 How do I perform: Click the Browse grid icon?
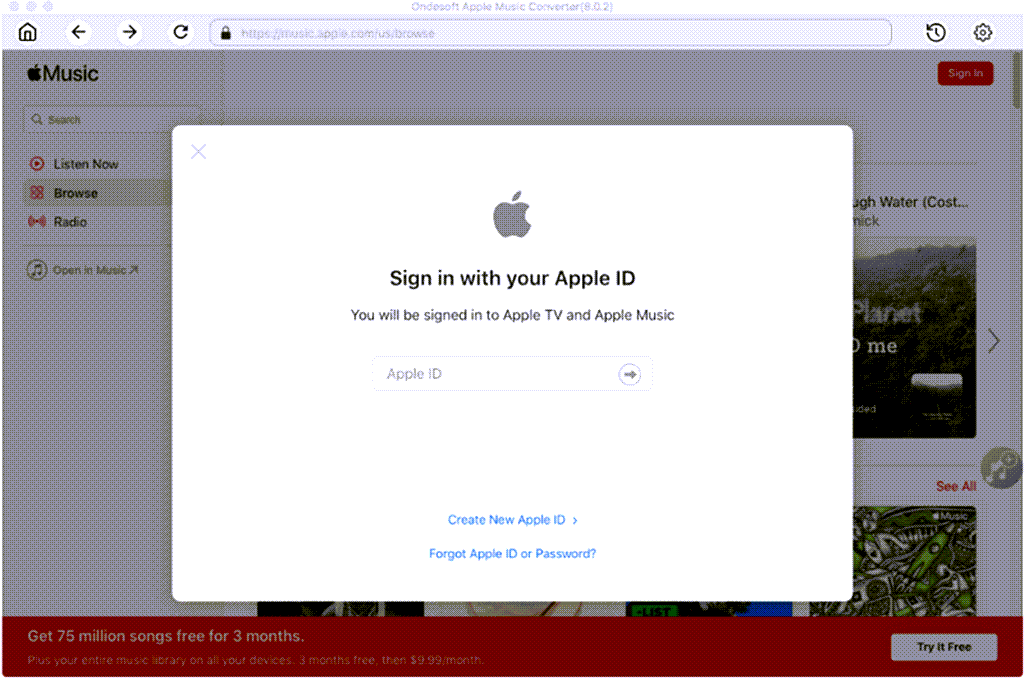[37, 193]
